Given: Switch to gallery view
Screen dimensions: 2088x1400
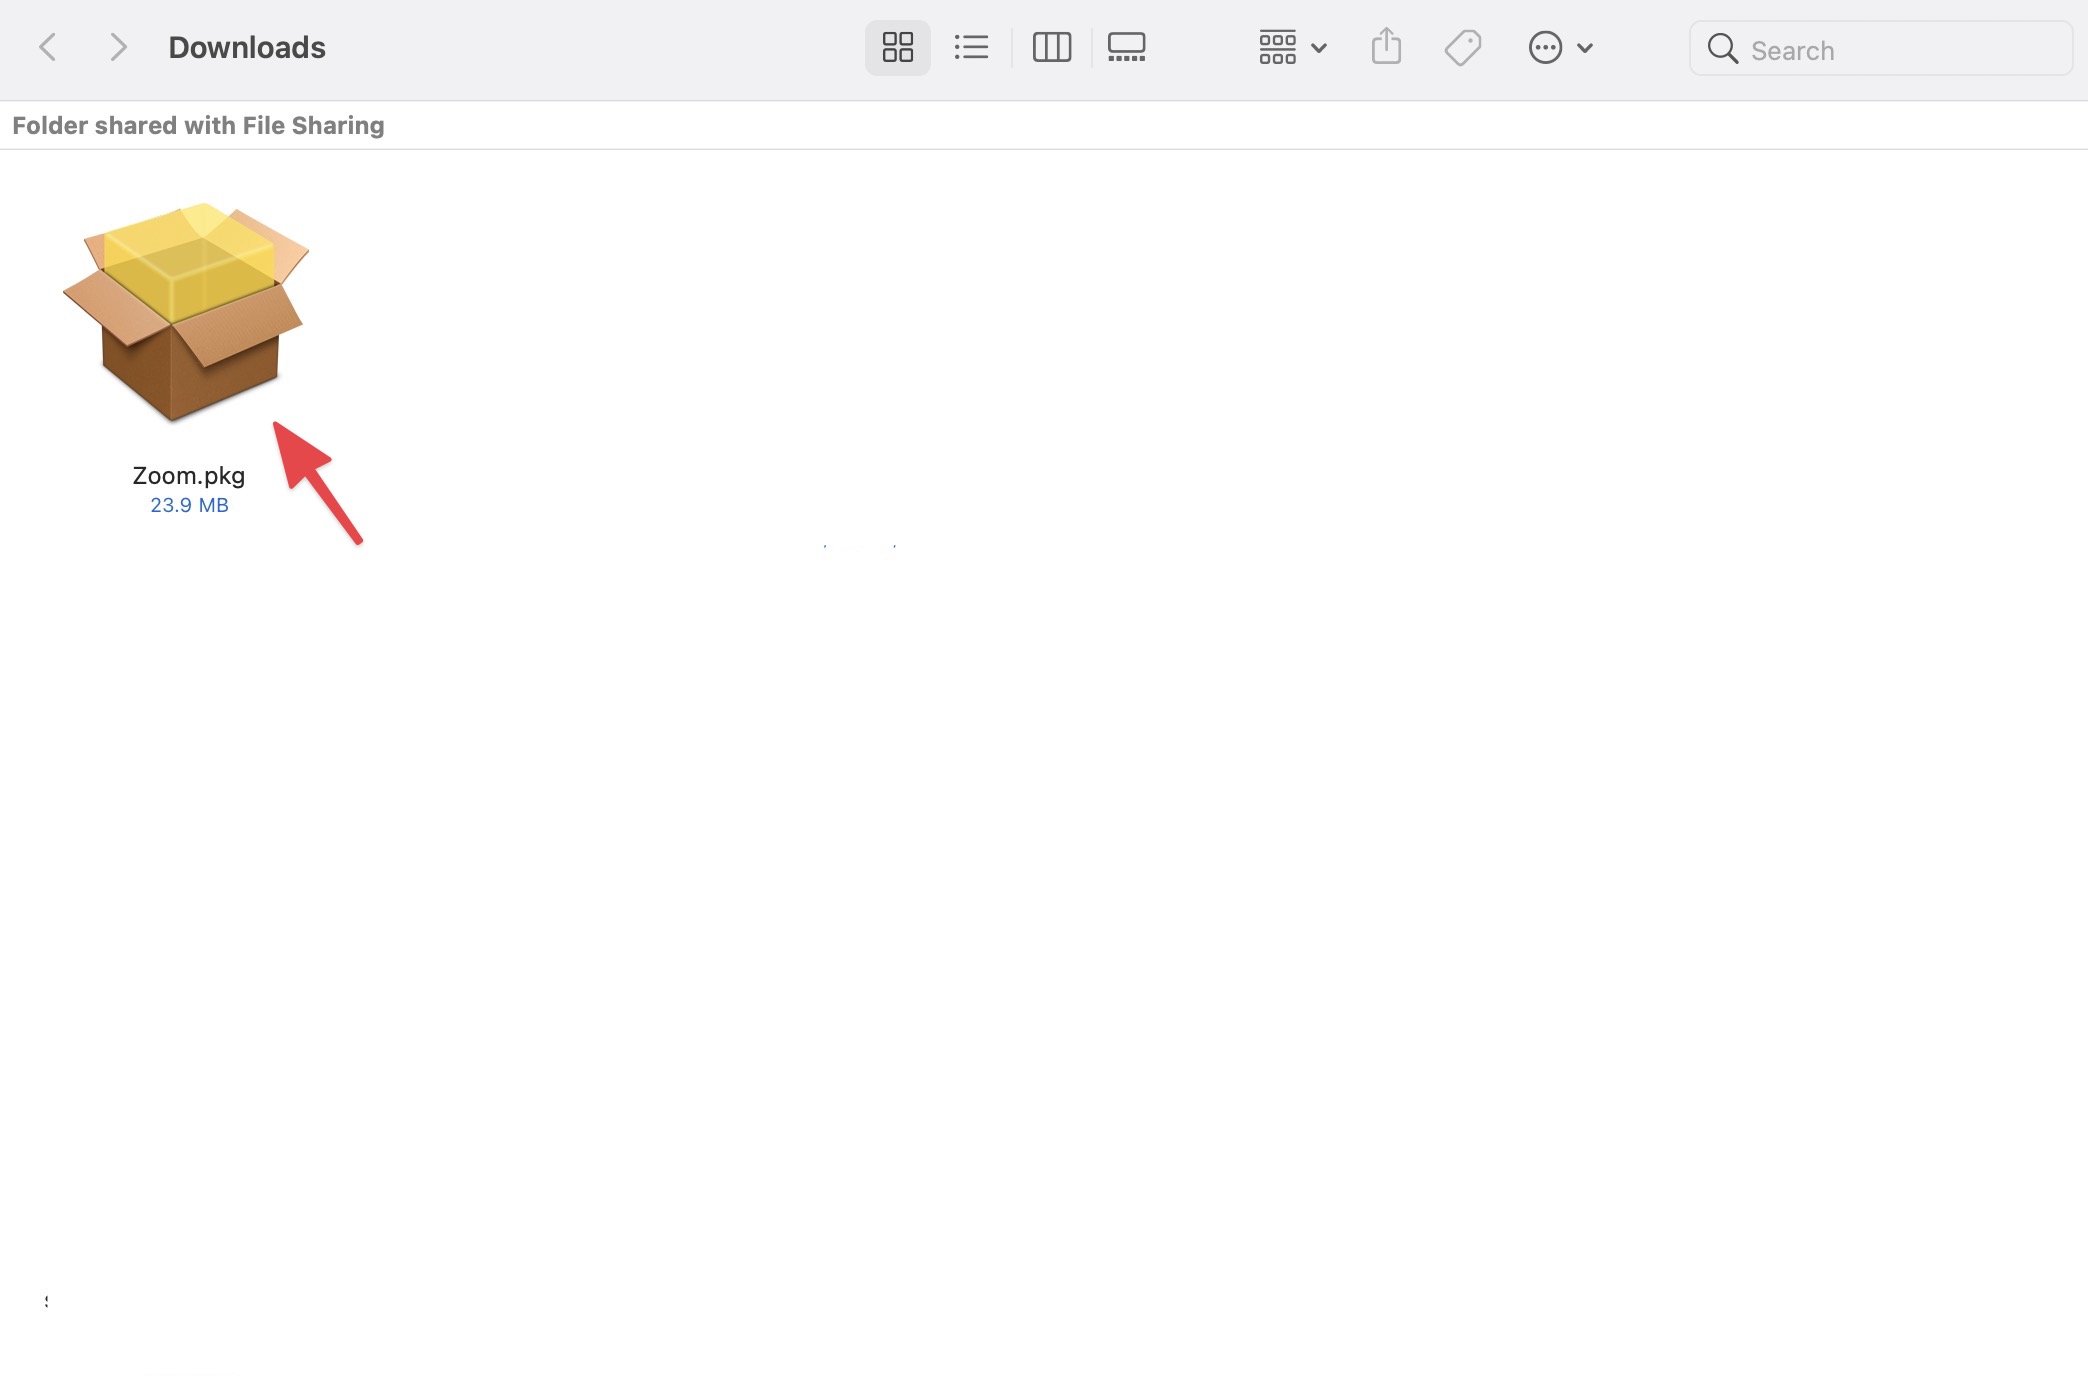Looking at the screenshot, I should coord(1126,47).
